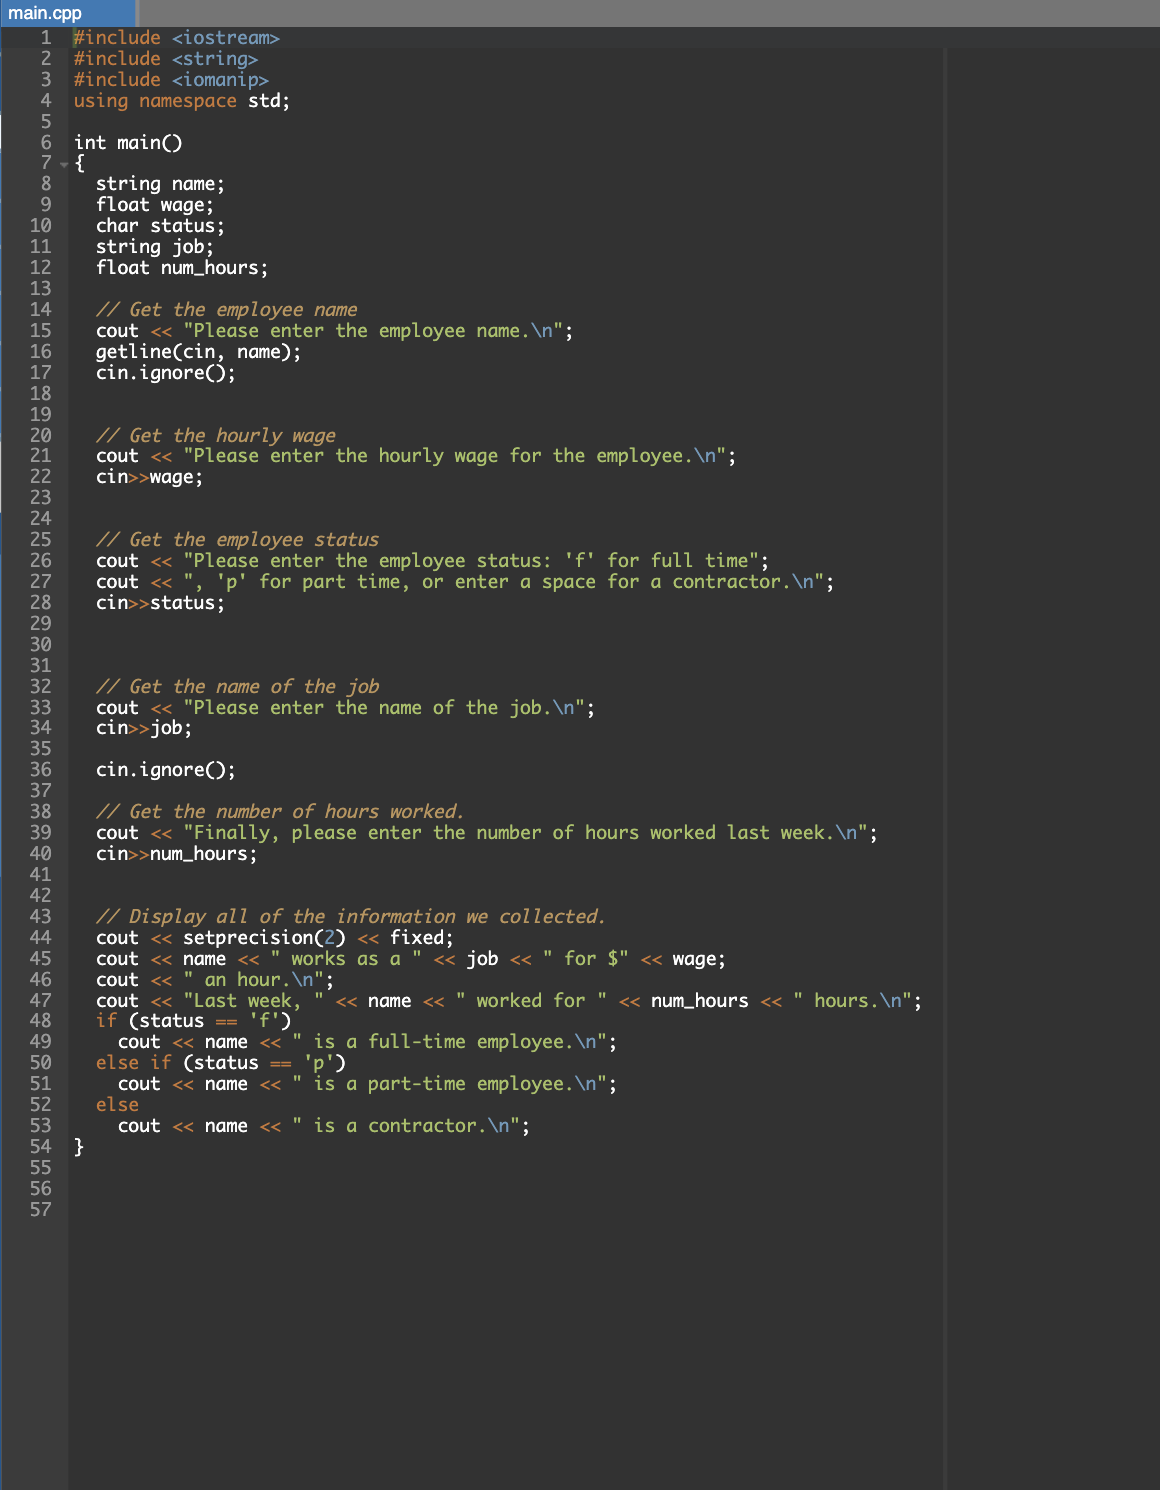The height and width of the screenshot is (1490, 1160).
Task: Click the cin.ignore() call on line 36
Action: (165, 769)
